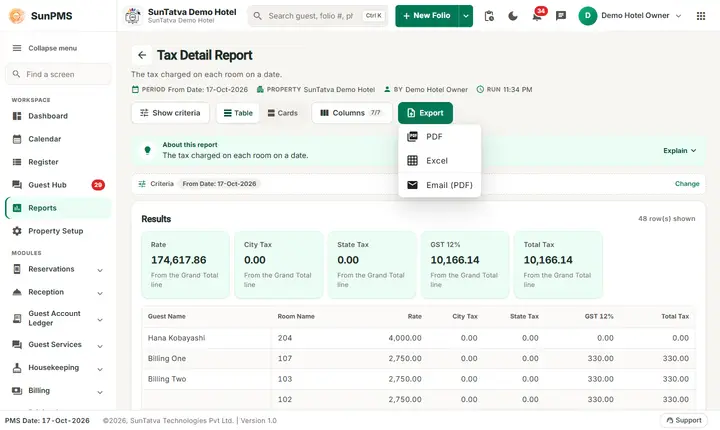The width and height of the screenshot is (720, 430).
Task: Click the Total Tax summary card
Action: coord(558,265)
